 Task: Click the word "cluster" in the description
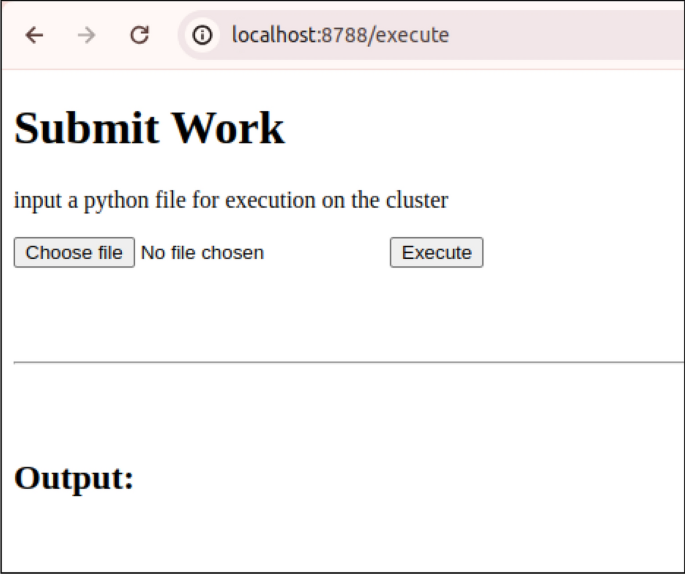click(414, 200)
